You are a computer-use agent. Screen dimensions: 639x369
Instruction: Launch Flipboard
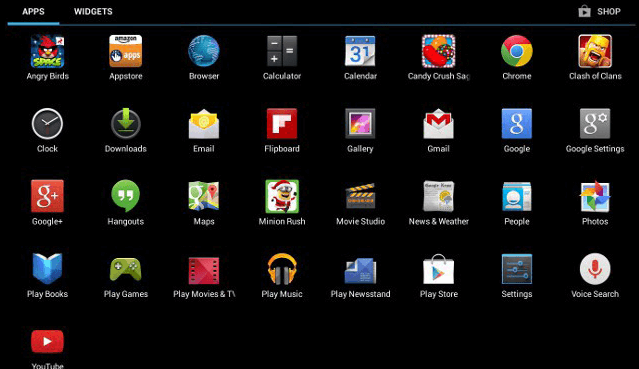[282, 124]
